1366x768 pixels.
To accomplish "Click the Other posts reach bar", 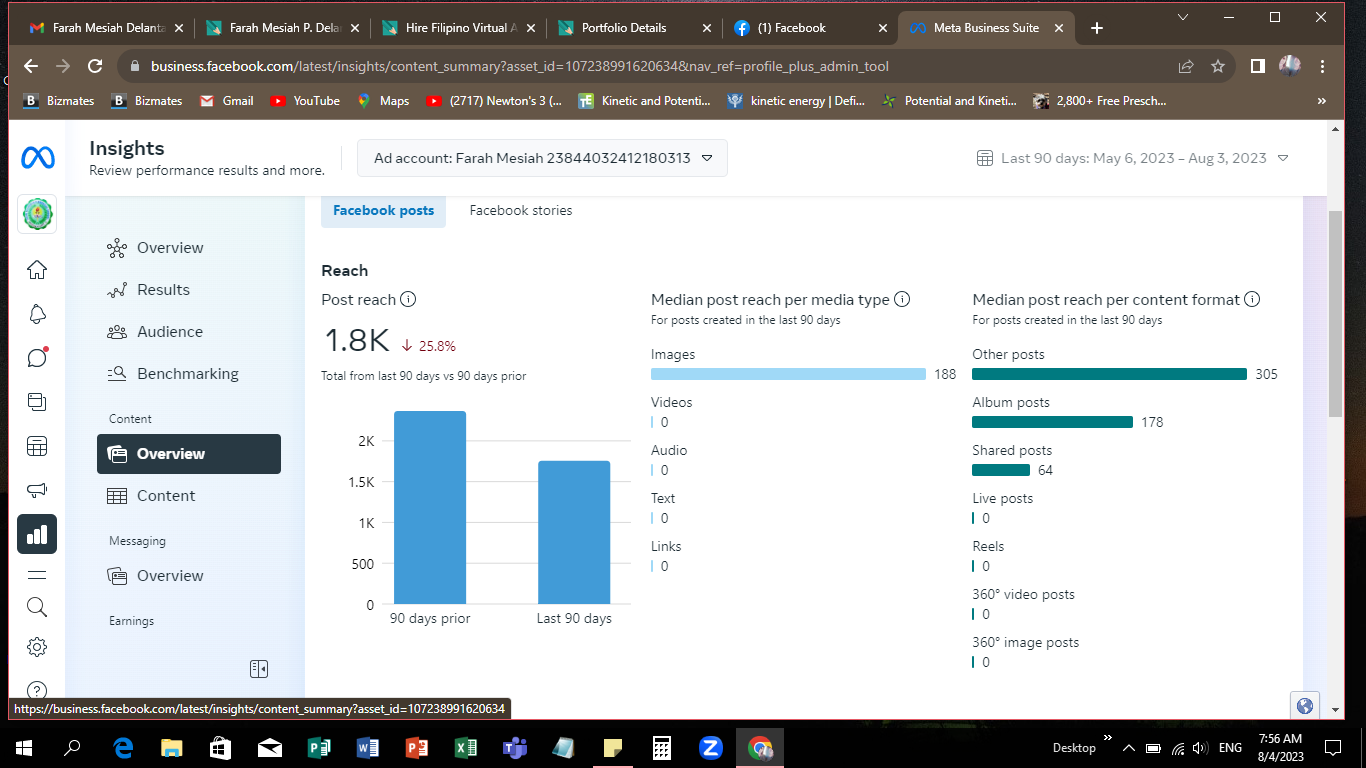I will [x=1109, y=374].
